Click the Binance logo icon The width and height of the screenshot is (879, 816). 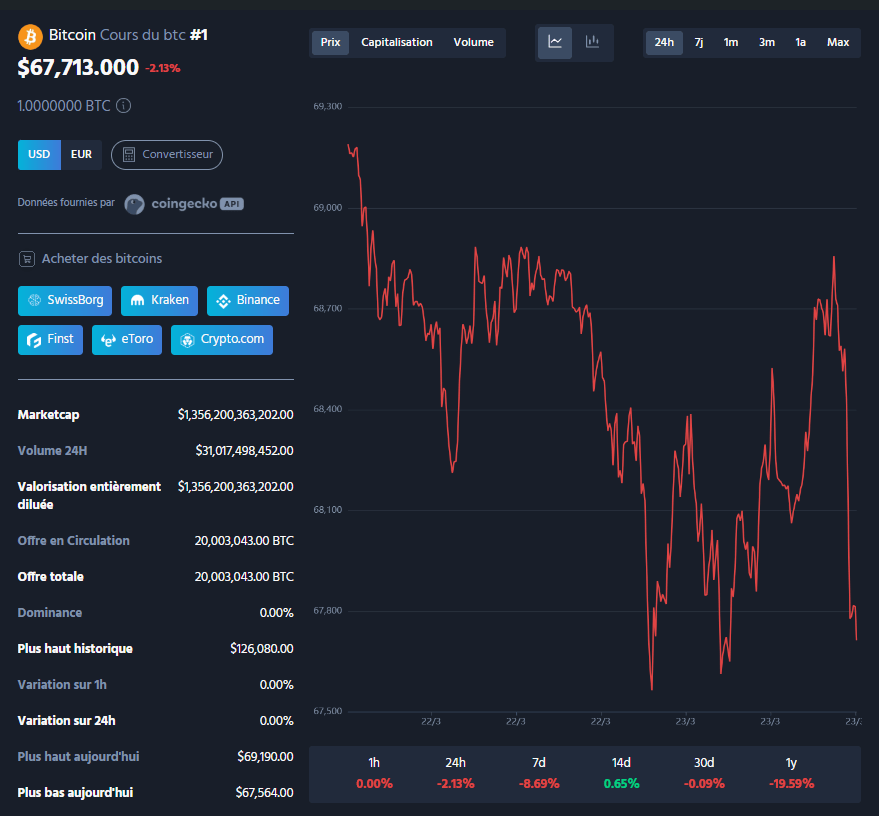point(222,300)
